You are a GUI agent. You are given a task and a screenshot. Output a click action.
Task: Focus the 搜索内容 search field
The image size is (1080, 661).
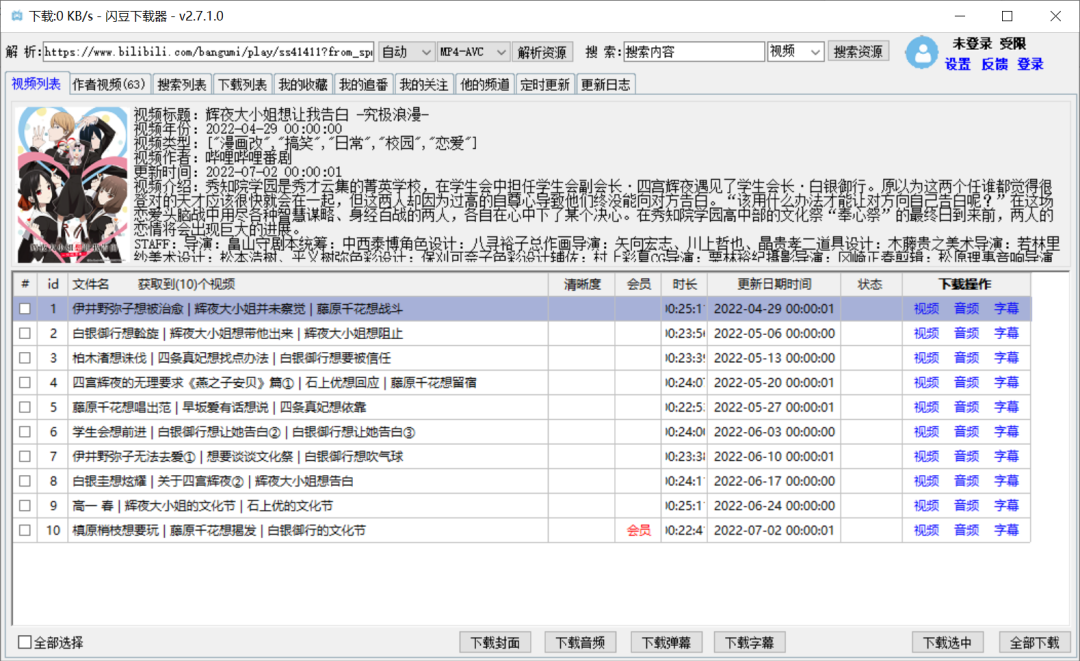click(x=694, y=52)
